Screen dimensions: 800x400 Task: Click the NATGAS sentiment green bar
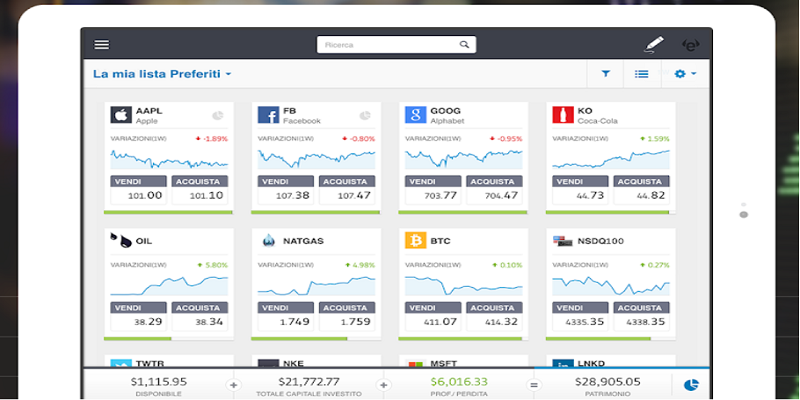coord(299,339)
